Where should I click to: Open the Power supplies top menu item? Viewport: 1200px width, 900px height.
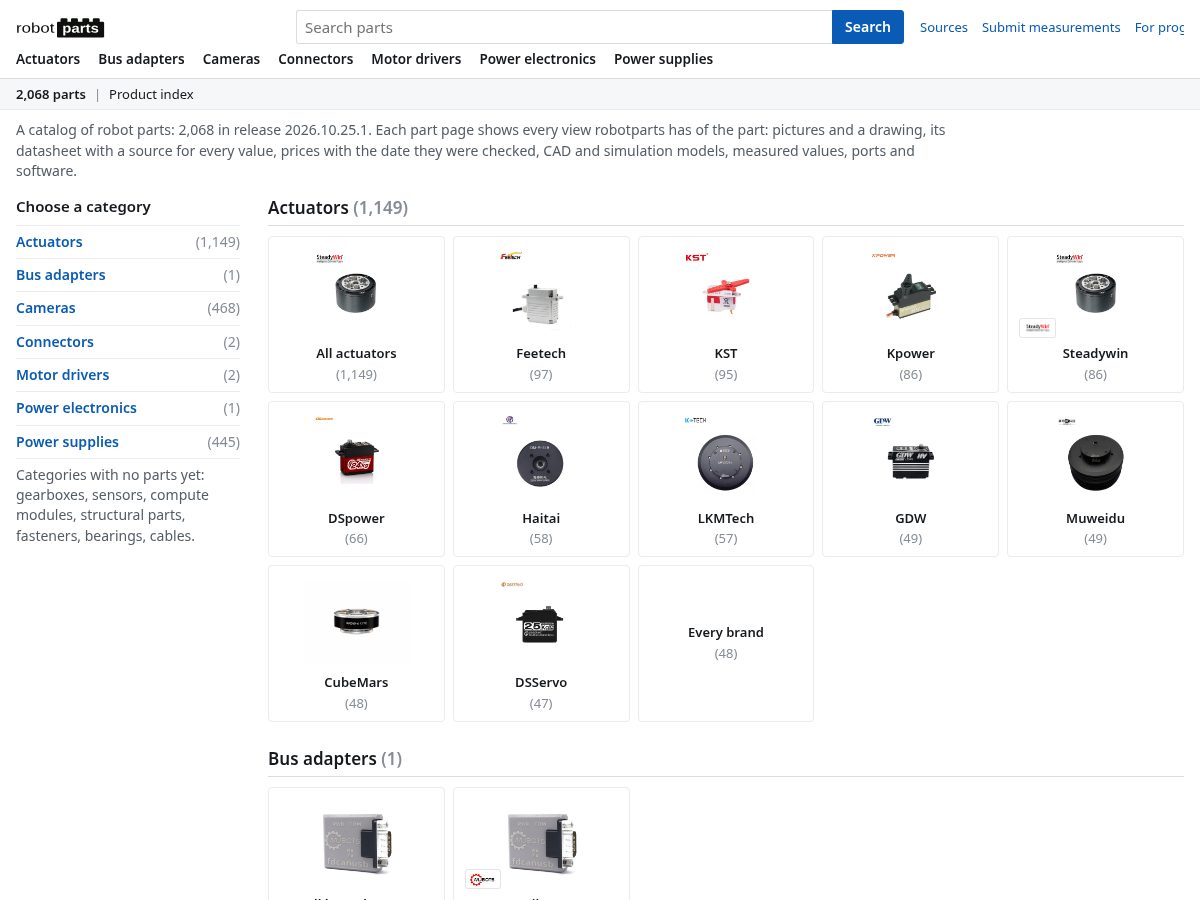click(663, 59)
